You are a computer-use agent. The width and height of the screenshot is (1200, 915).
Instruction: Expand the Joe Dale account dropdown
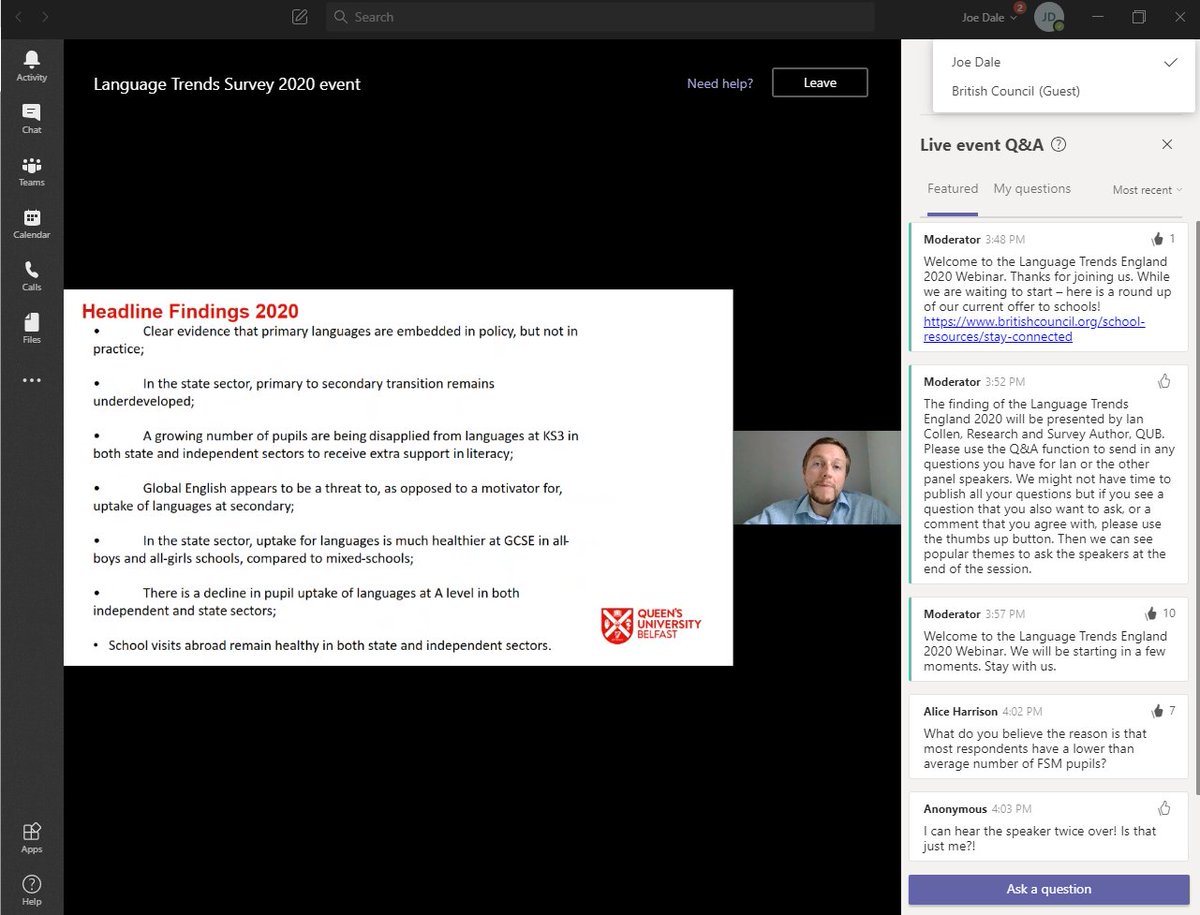989,17
